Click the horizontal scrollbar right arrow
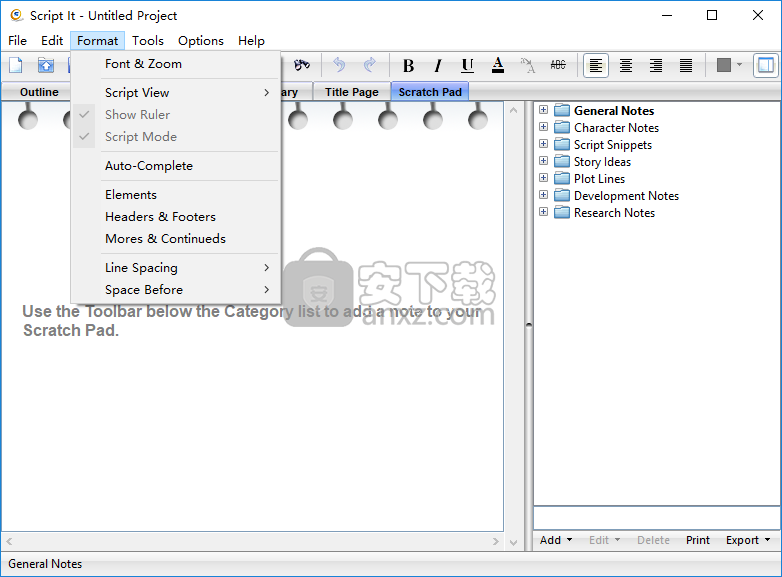 click(x=495, y=541)
